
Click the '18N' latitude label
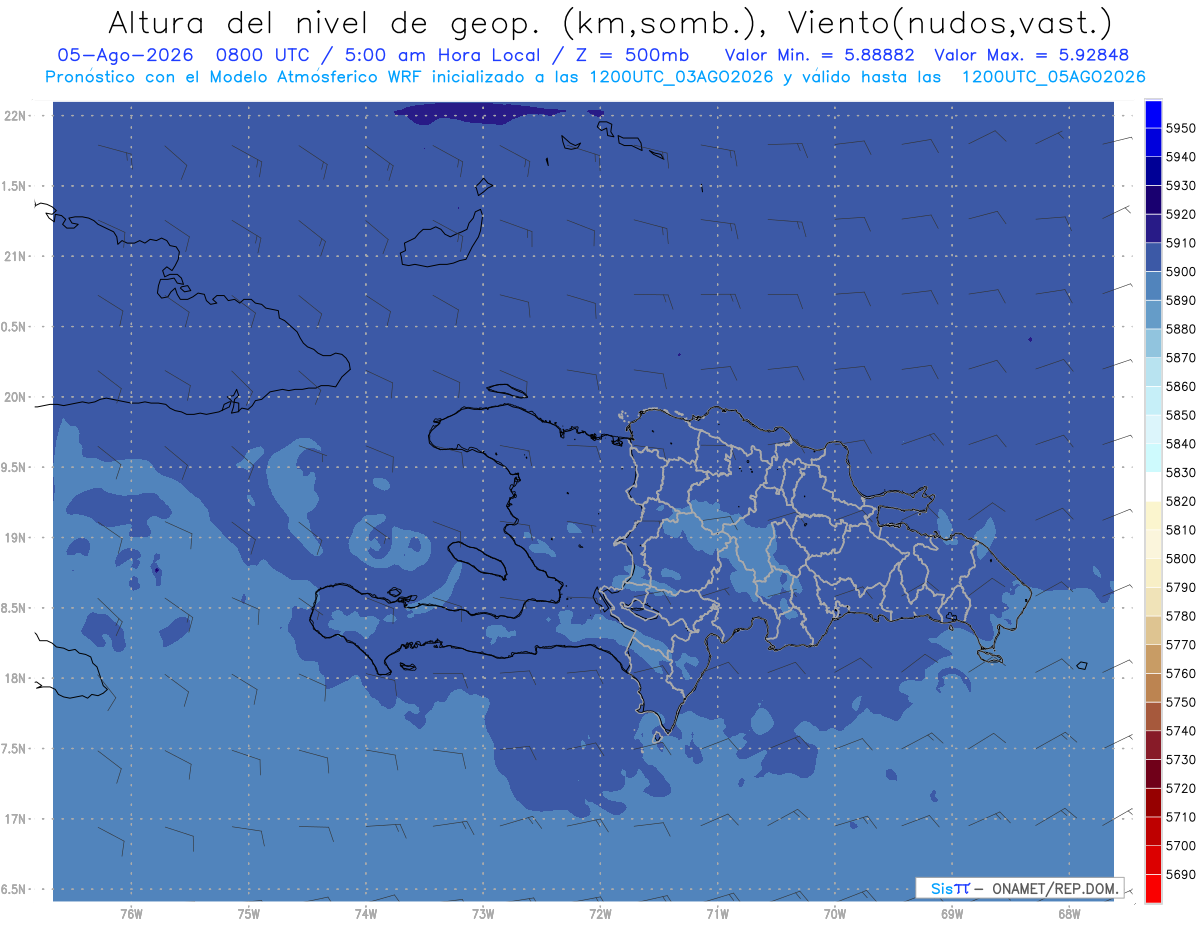(17, 678)
